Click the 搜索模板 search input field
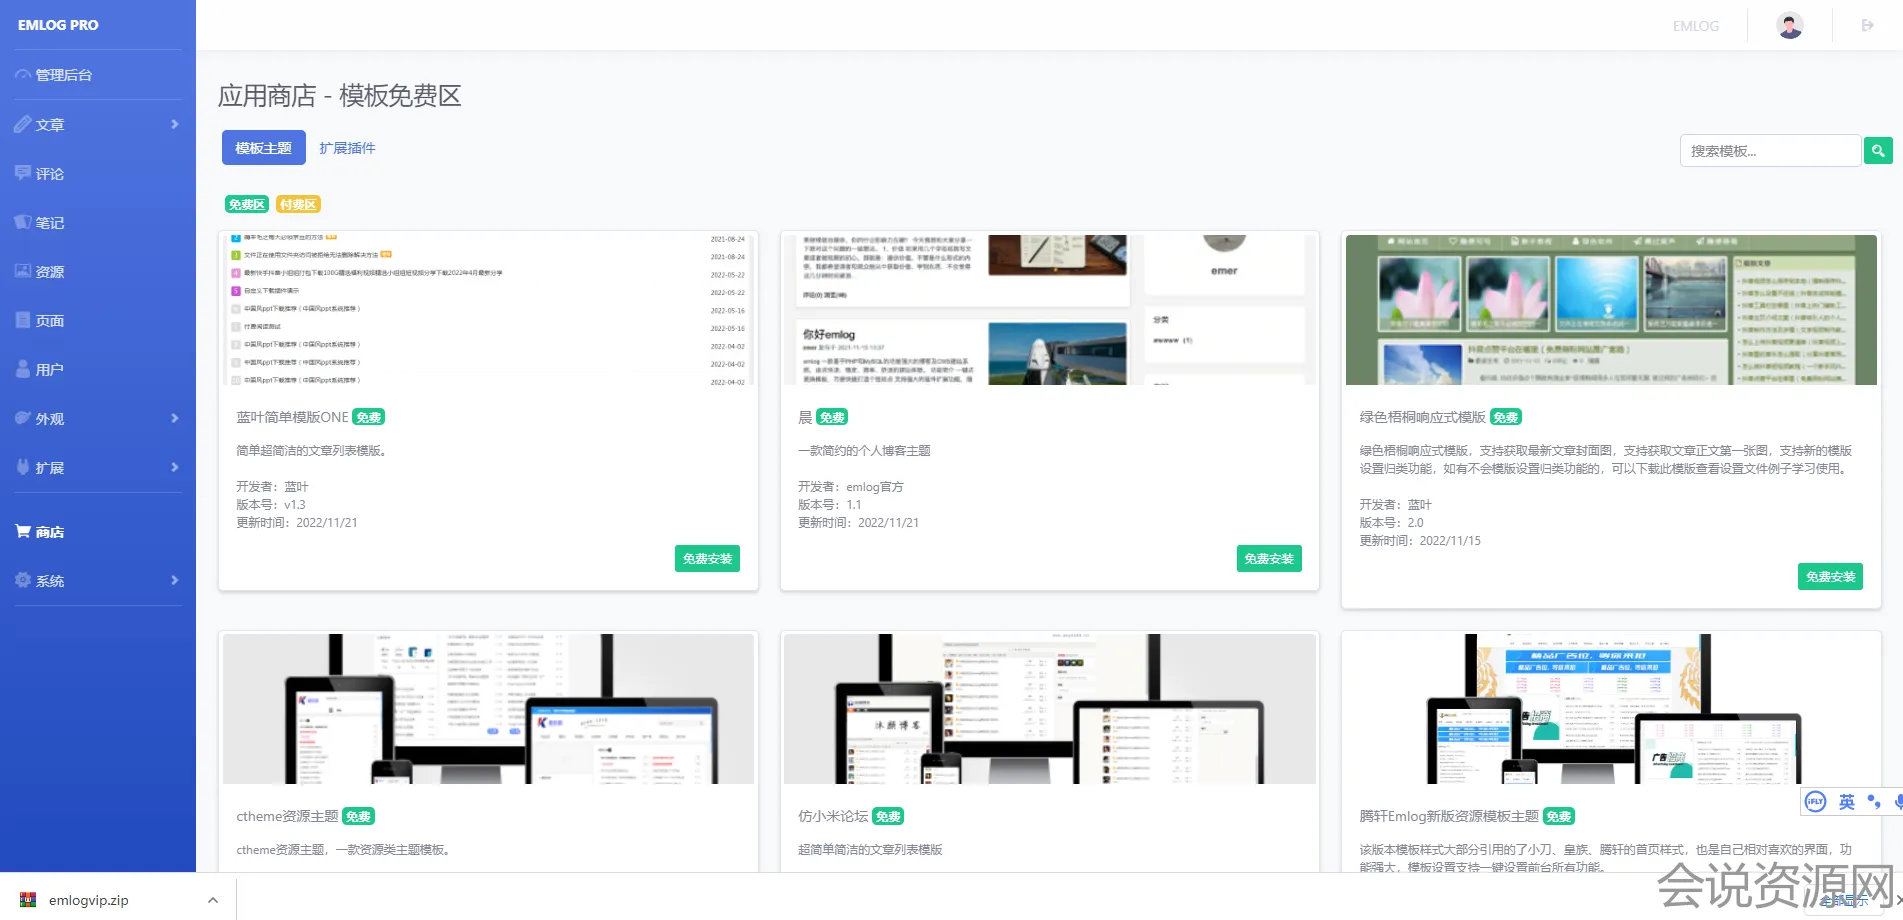The width and height of the screenshot is (1903, 920). (x=1769, y=151)
